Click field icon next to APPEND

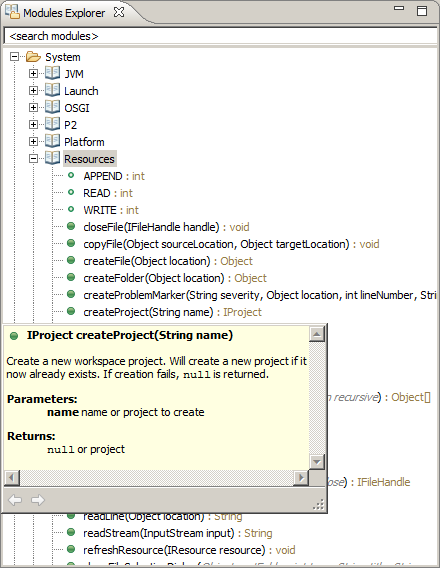click(71, 176)
